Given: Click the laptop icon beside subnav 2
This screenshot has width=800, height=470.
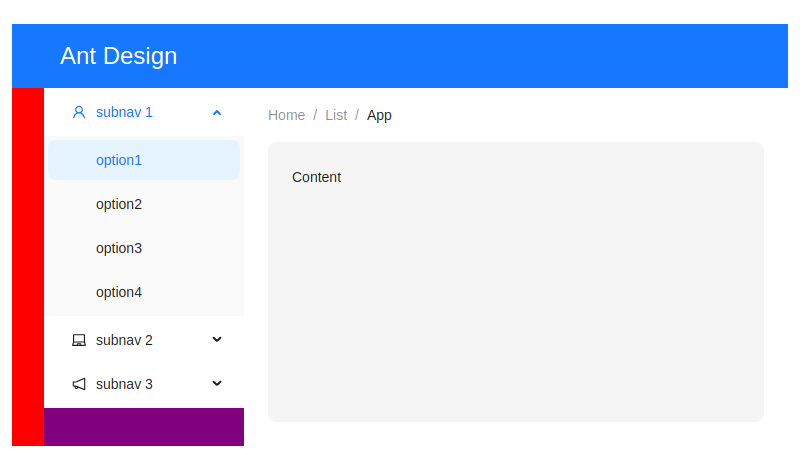Looking at the screenshot, I should point(79,340).
